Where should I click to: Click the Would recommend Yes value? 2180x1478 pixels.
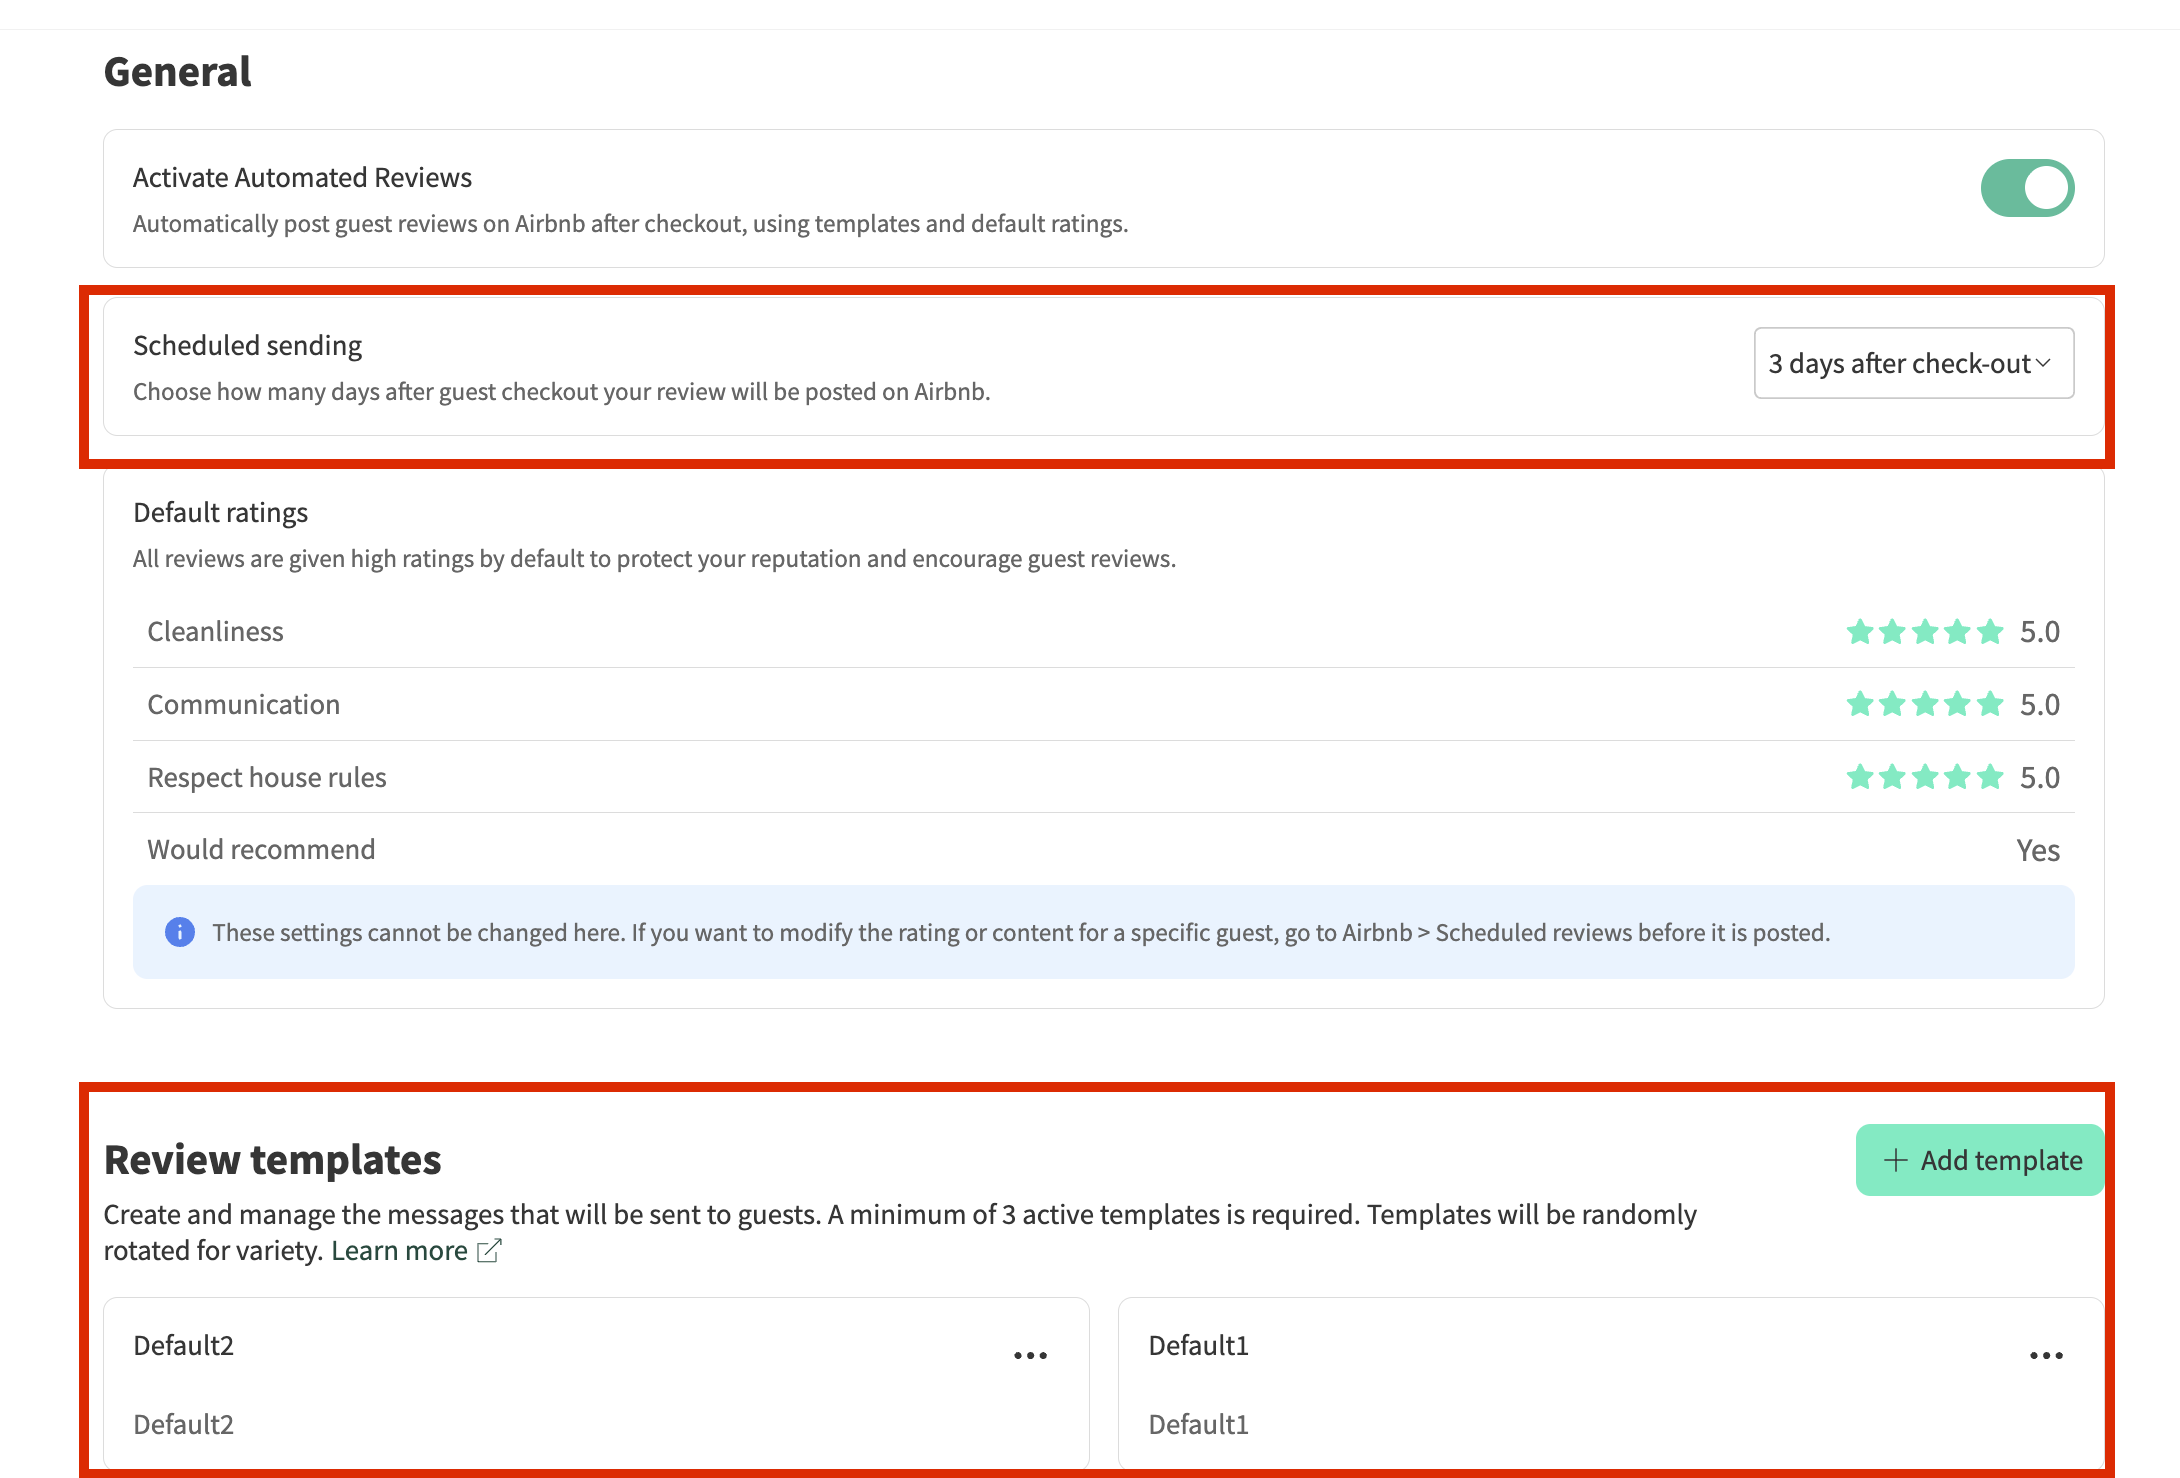tap(2037, 850)
